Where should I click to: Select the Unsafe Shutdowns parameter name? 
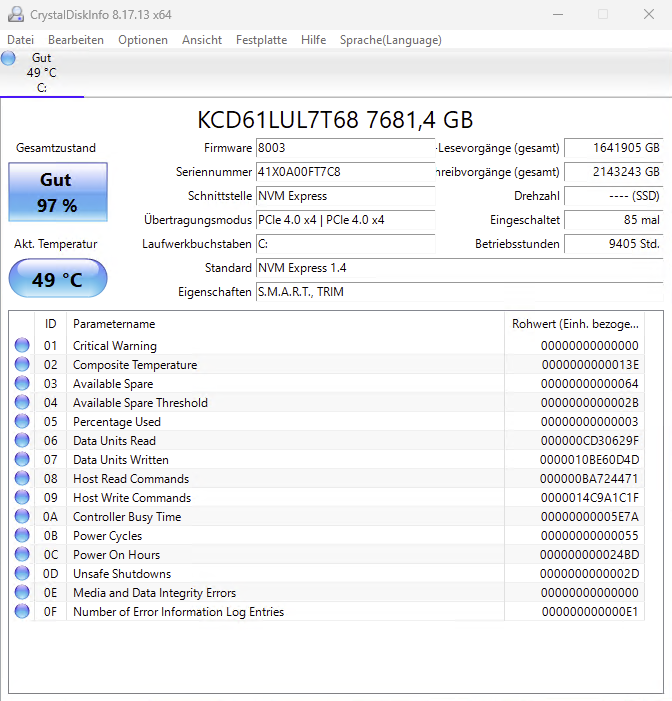coord(122,574)
